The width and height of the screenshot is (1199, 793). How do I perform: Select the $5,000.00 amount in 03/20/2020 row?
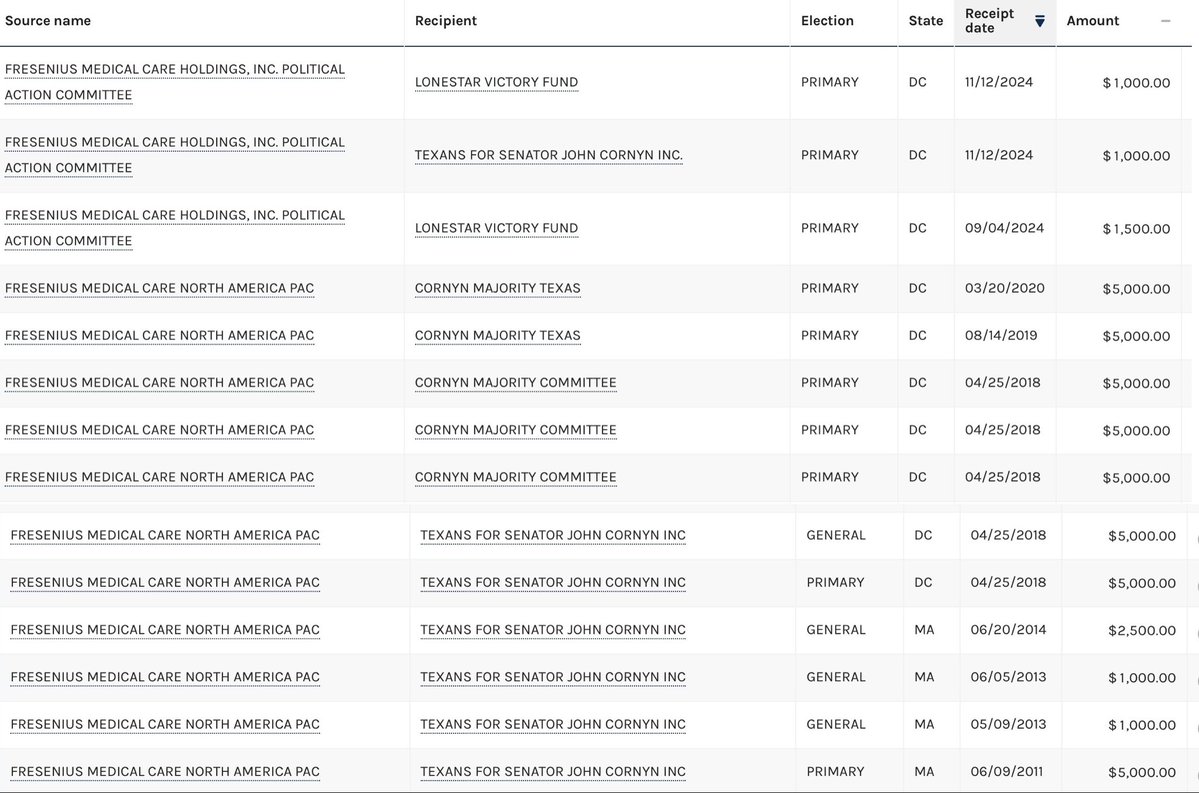tap(1136, 289)
